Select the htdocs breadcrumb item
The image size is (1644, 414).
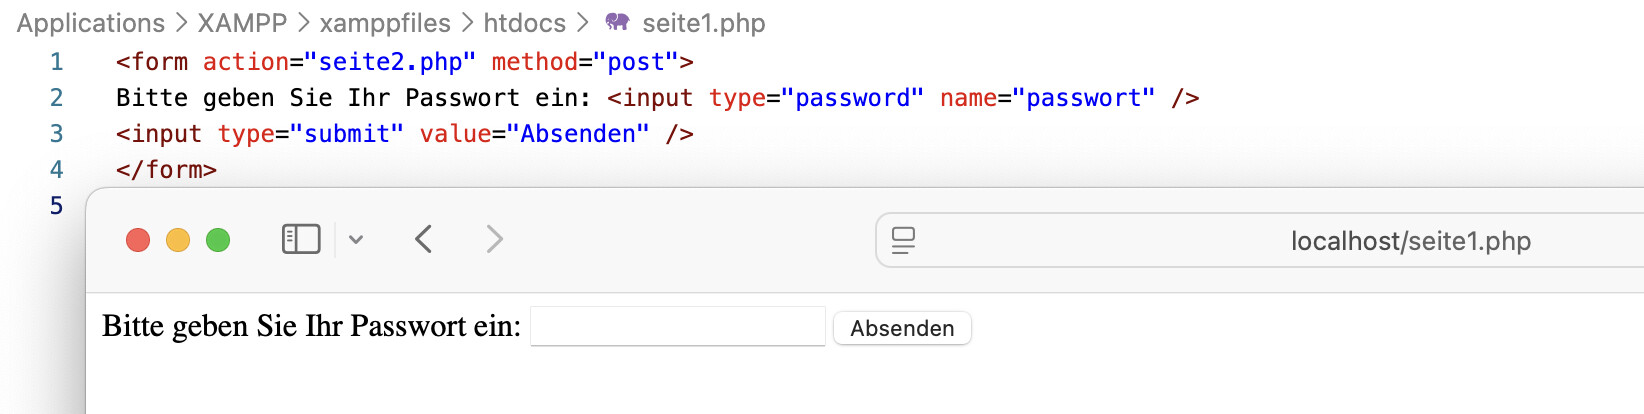click(x=524, y=23)
